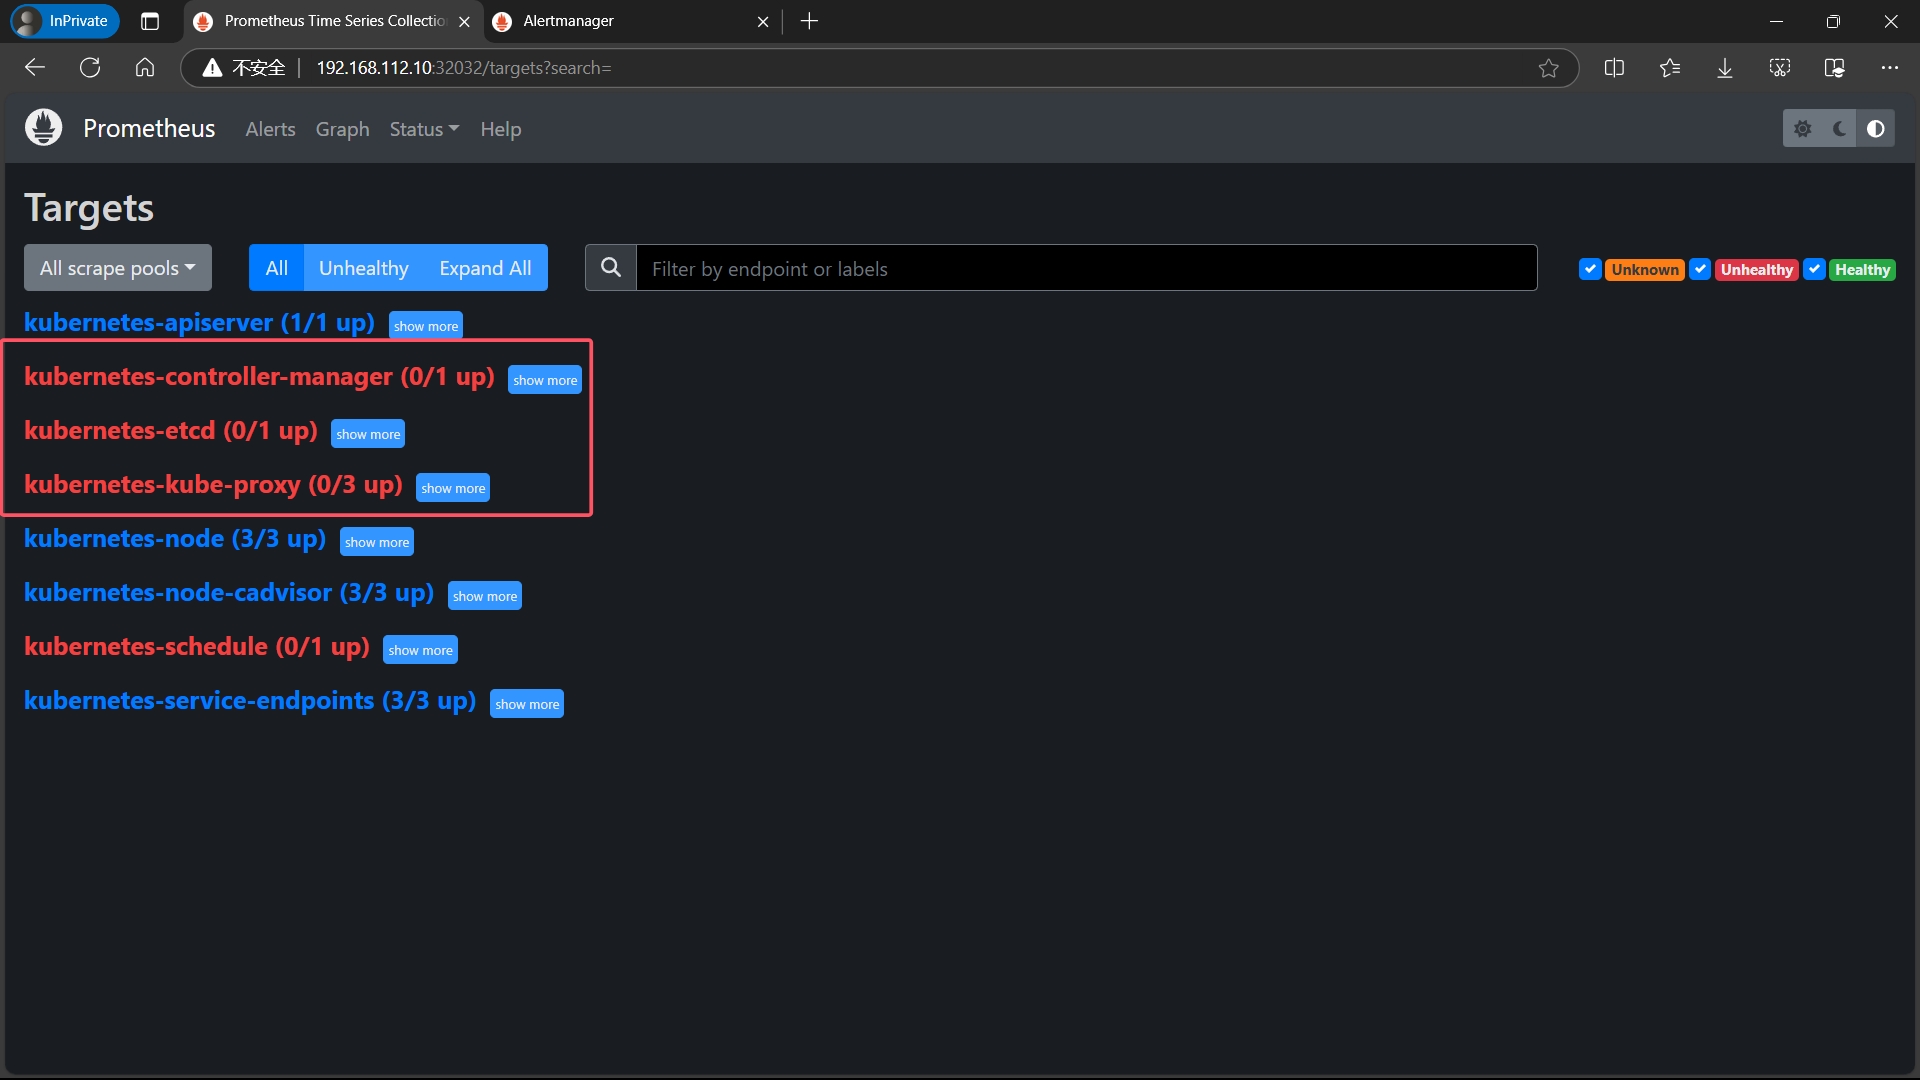
Task: Switch to light theme sun icon
Action: 1802,128
